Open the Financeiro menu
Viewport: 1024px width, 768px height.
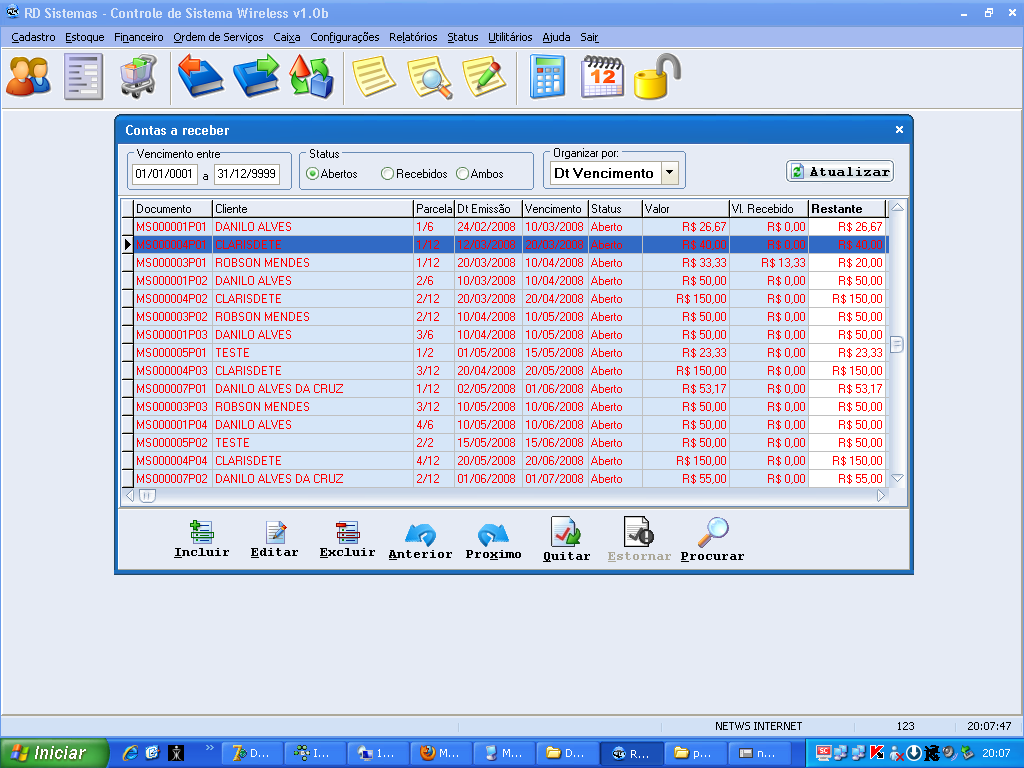click(x=138, y=37)
